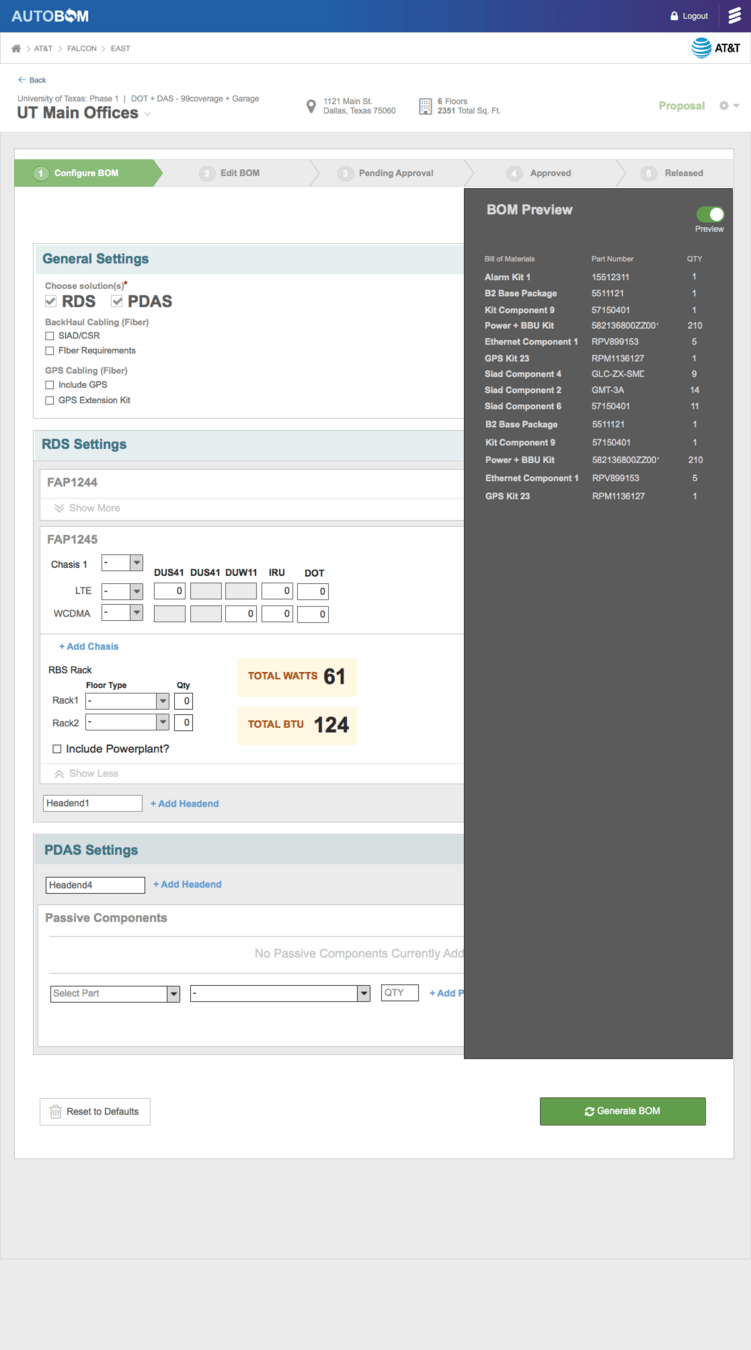Open the settings gear icon

click(x=724, y=105)
